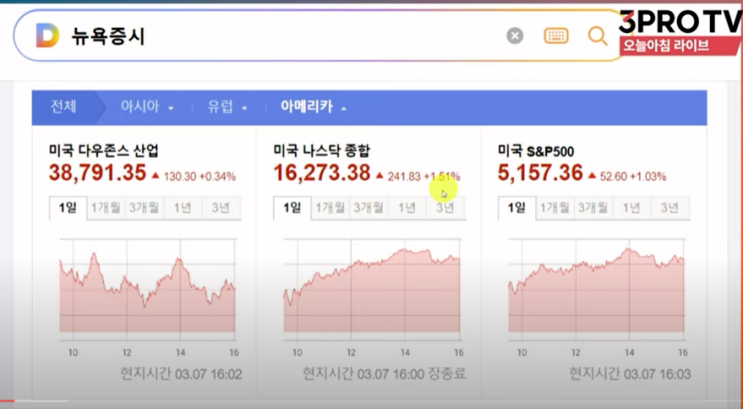Select 1일 tab for S&P500 chart
This screenshot has height=409, width=743.
(516, 208)
